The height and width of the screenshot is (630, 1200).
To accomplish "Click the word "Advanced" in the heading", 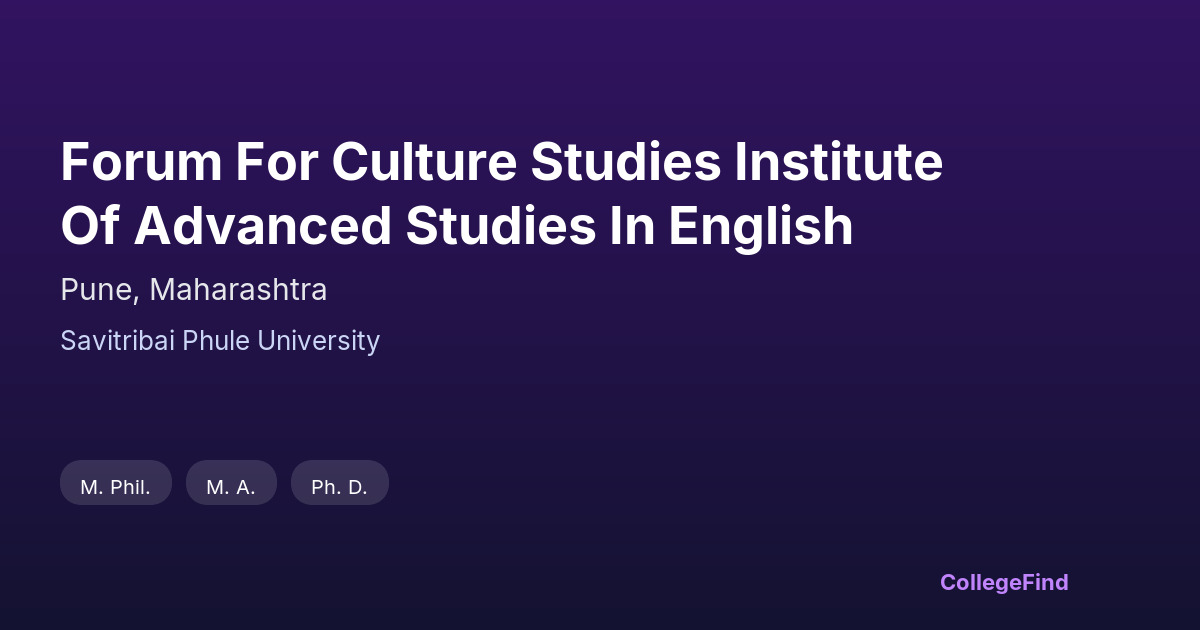I will point(263,226).
